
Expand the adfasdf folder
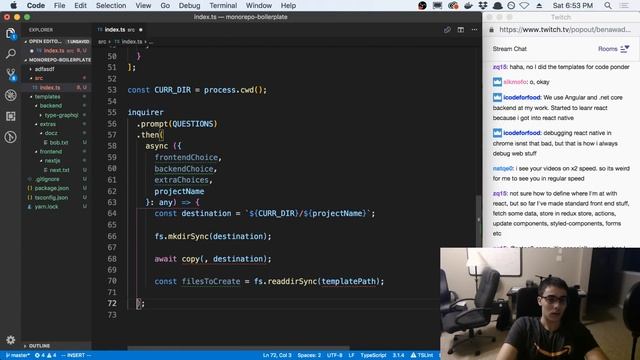[44, 69]
